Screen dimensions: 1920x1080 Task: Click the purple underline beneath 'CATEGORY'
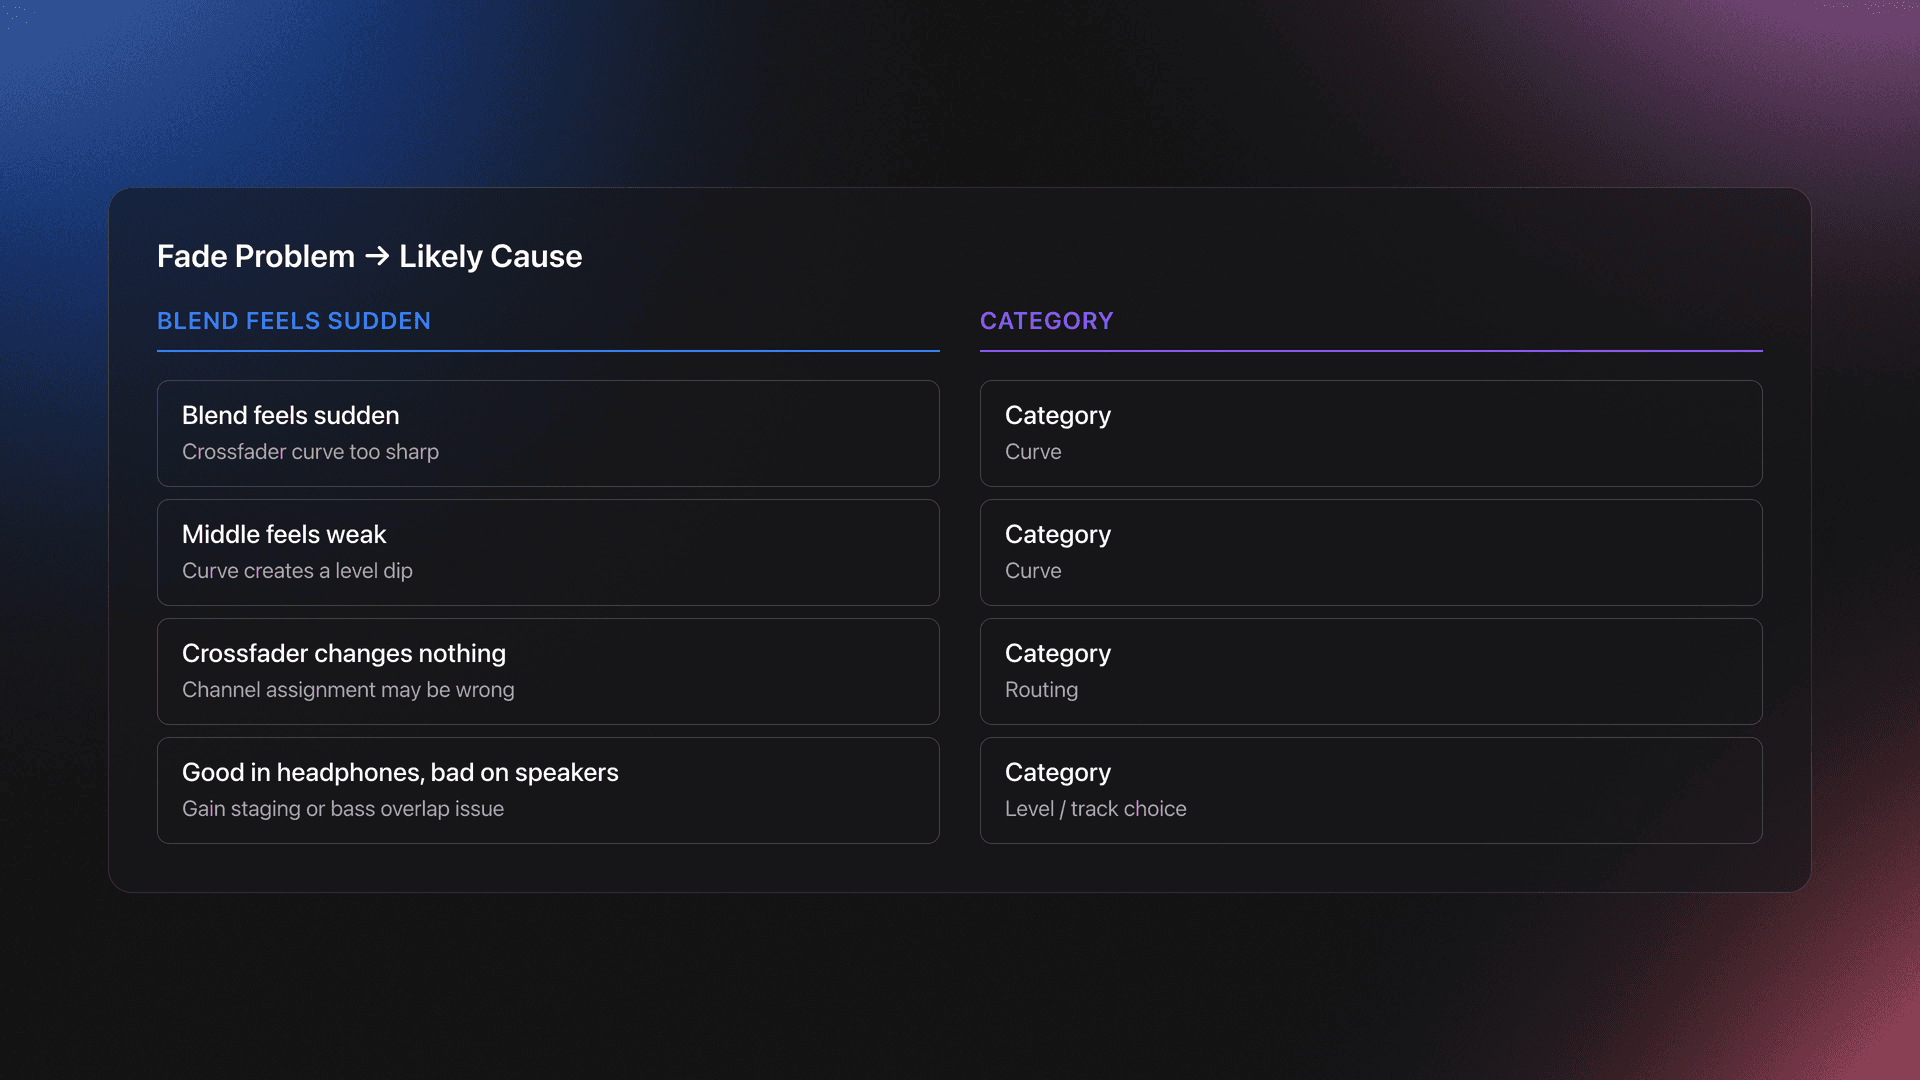tap(1371, 351)
